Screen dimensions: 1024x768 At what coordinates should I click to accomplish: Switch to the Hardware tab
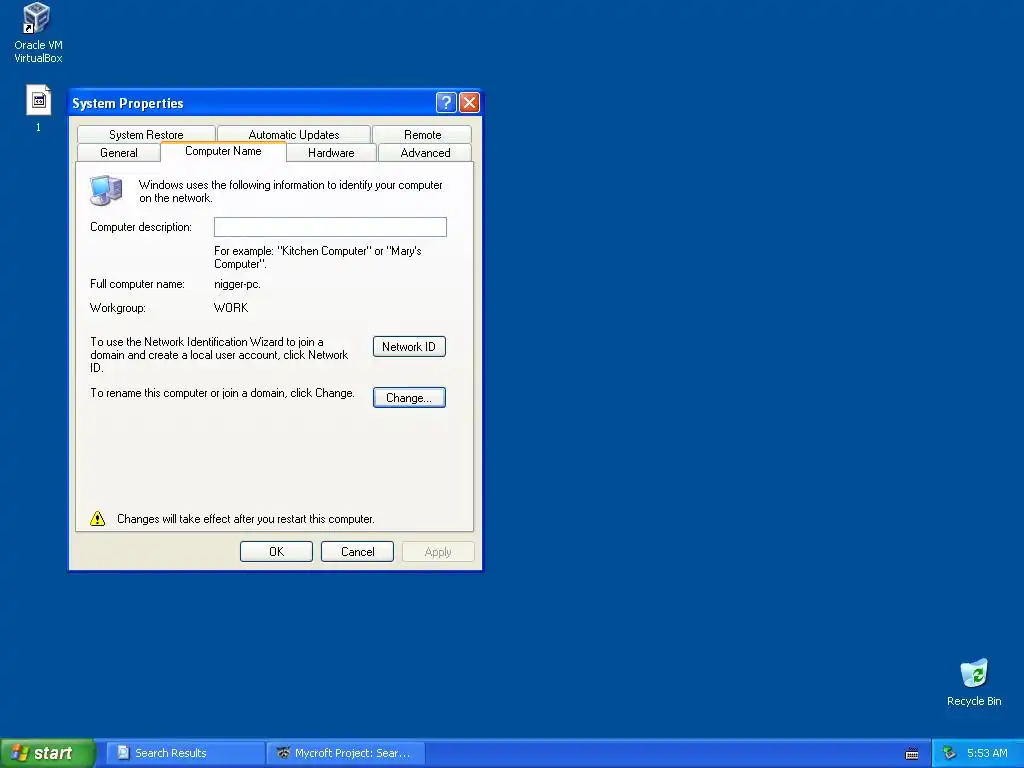[x=331, y=153]
